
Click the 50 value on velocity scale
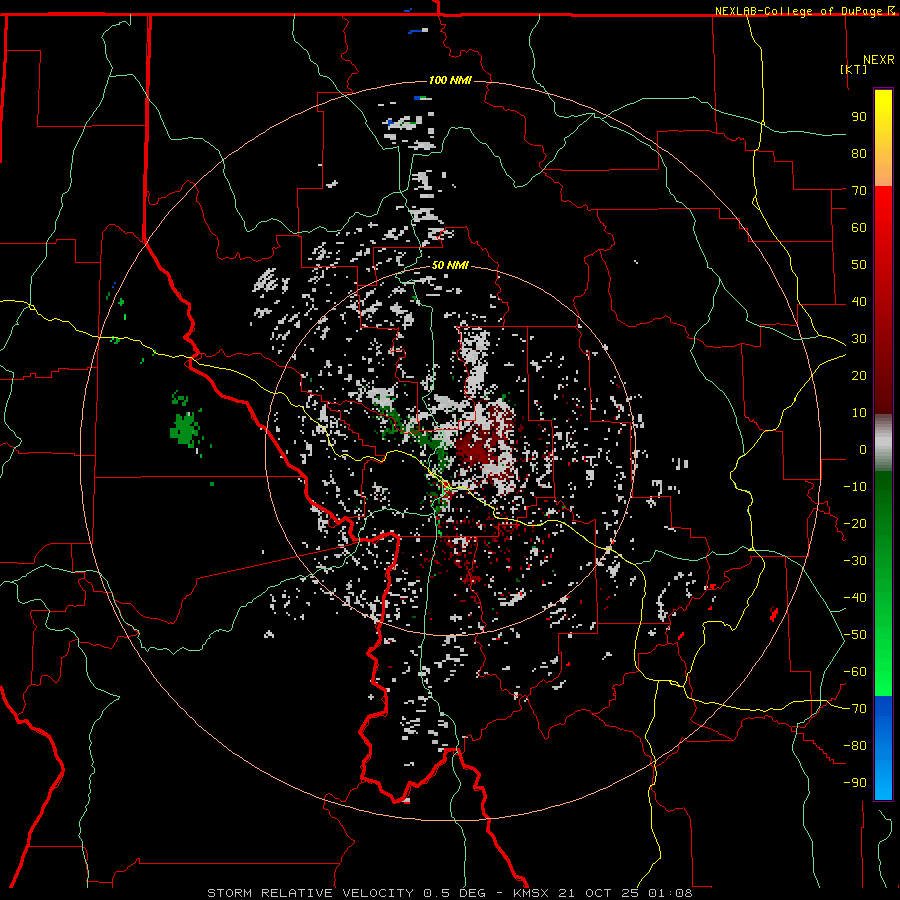click(x=859, y=265)
